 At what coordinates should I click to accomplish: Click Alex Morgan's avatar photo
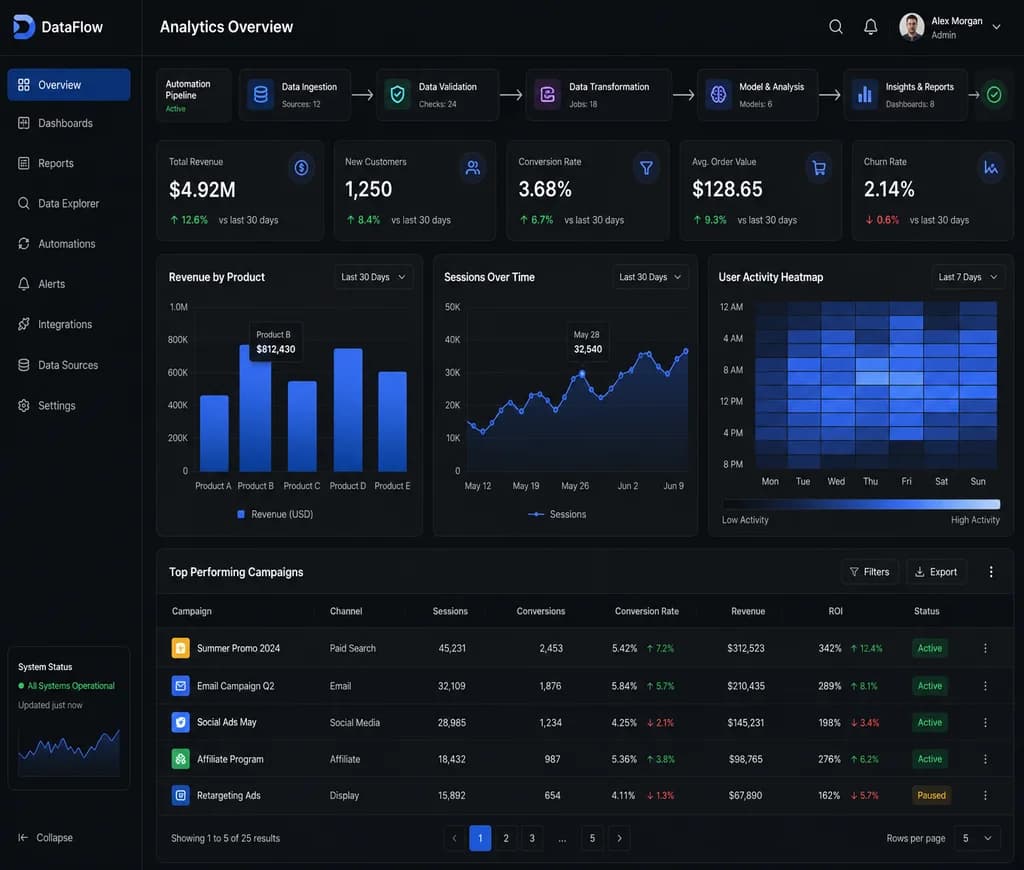(x=912, y=27)
